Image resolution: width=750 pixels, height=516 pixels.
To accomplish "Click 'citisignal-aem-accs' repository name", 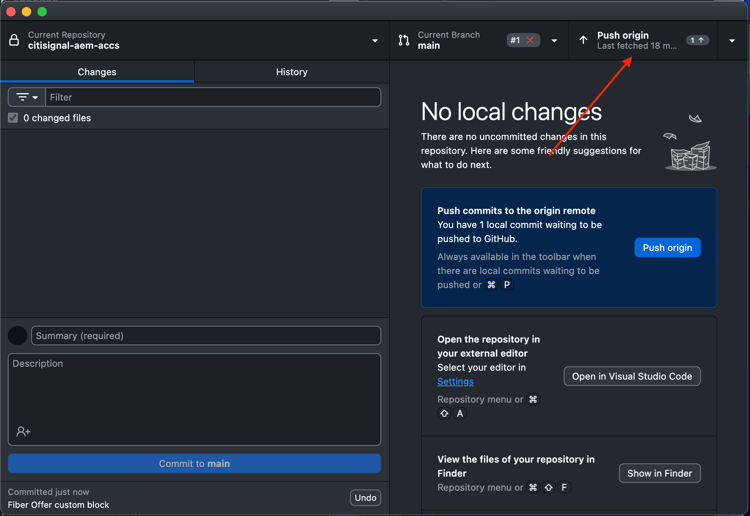I will [74, 46].
